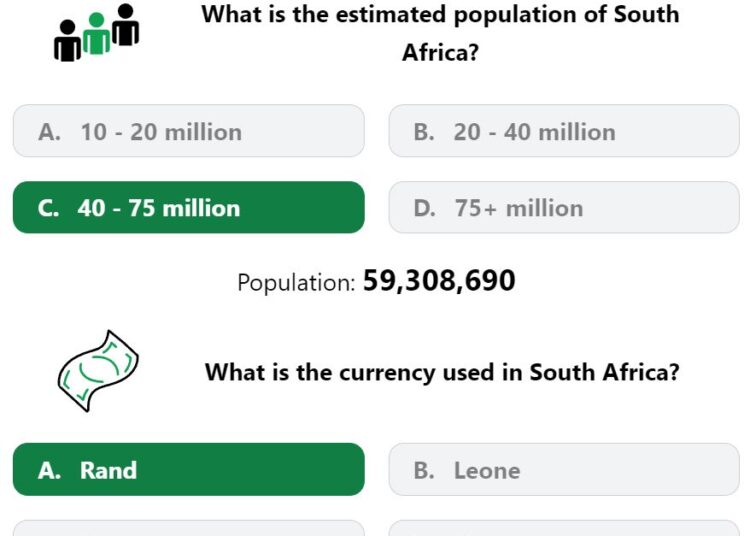The height and width of the screenshot is (536, 750).
Task: Click the Population: label text
Action: [296, 283]
